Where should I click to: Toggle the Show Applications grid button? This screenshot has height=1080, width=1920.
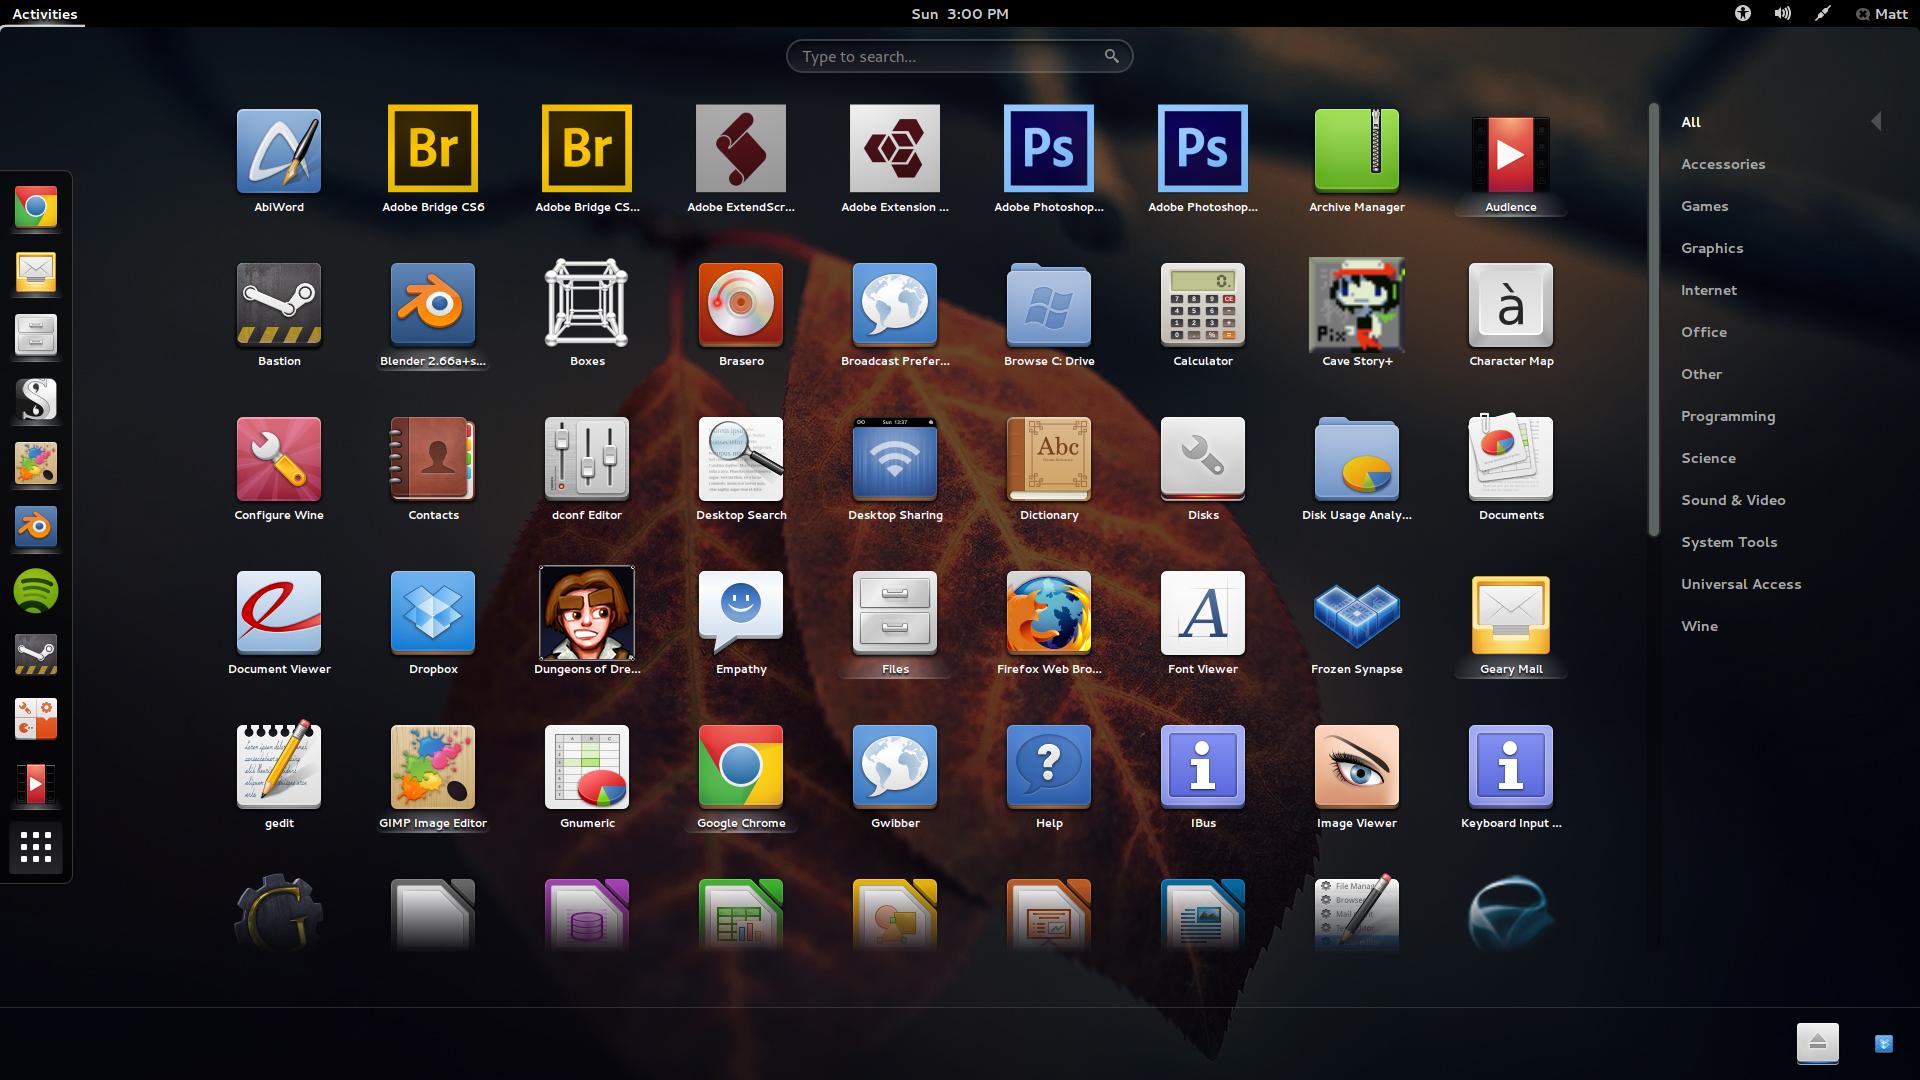(x=36, y=847)
